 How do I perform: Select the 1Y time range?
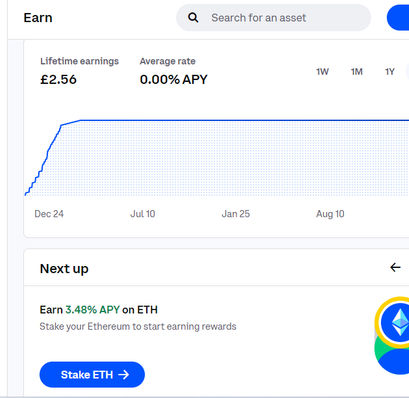click(x=390, y=72)
